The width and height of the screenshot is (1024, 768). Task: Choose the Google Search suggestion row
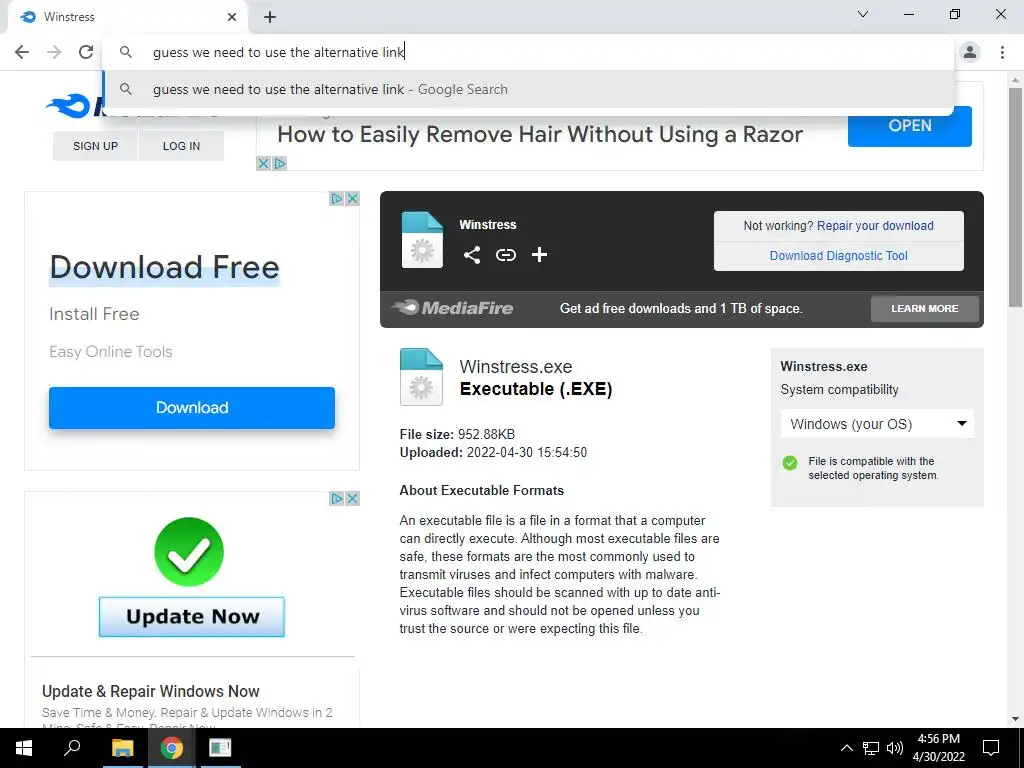[529, 89]
